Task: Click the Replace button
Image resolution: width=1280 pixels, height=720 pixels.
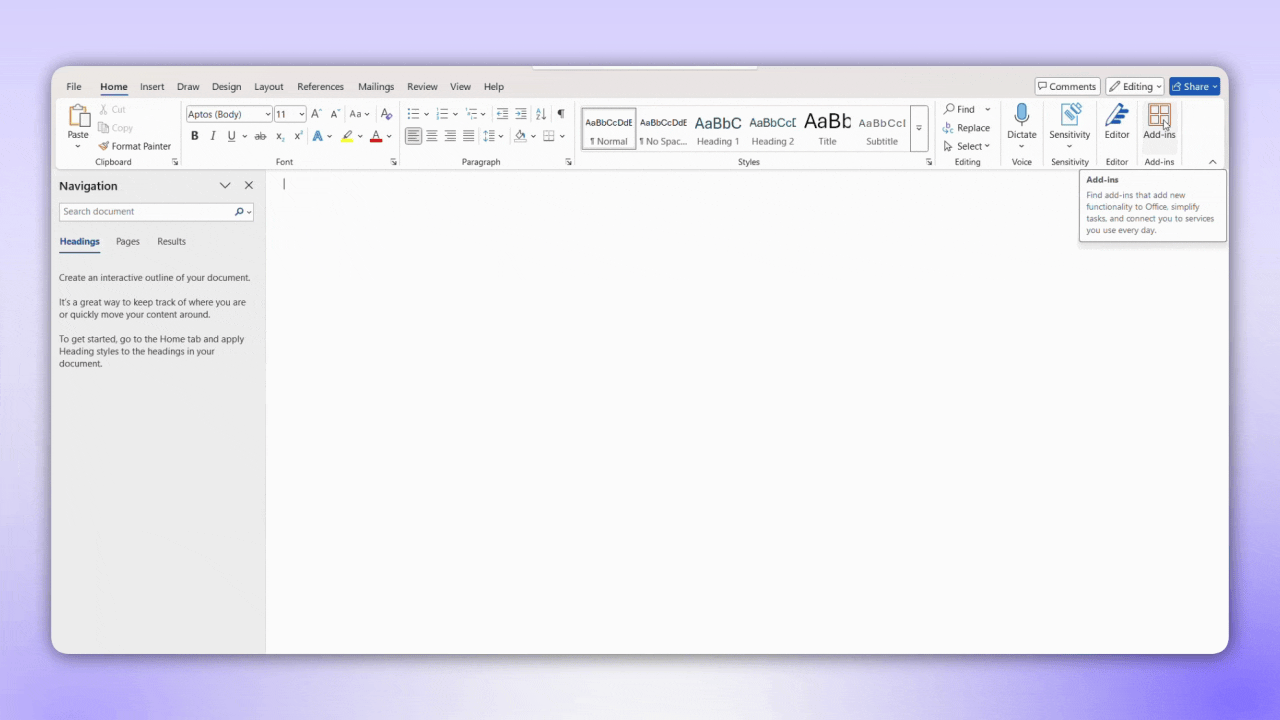Action: (x=966, y=128)
